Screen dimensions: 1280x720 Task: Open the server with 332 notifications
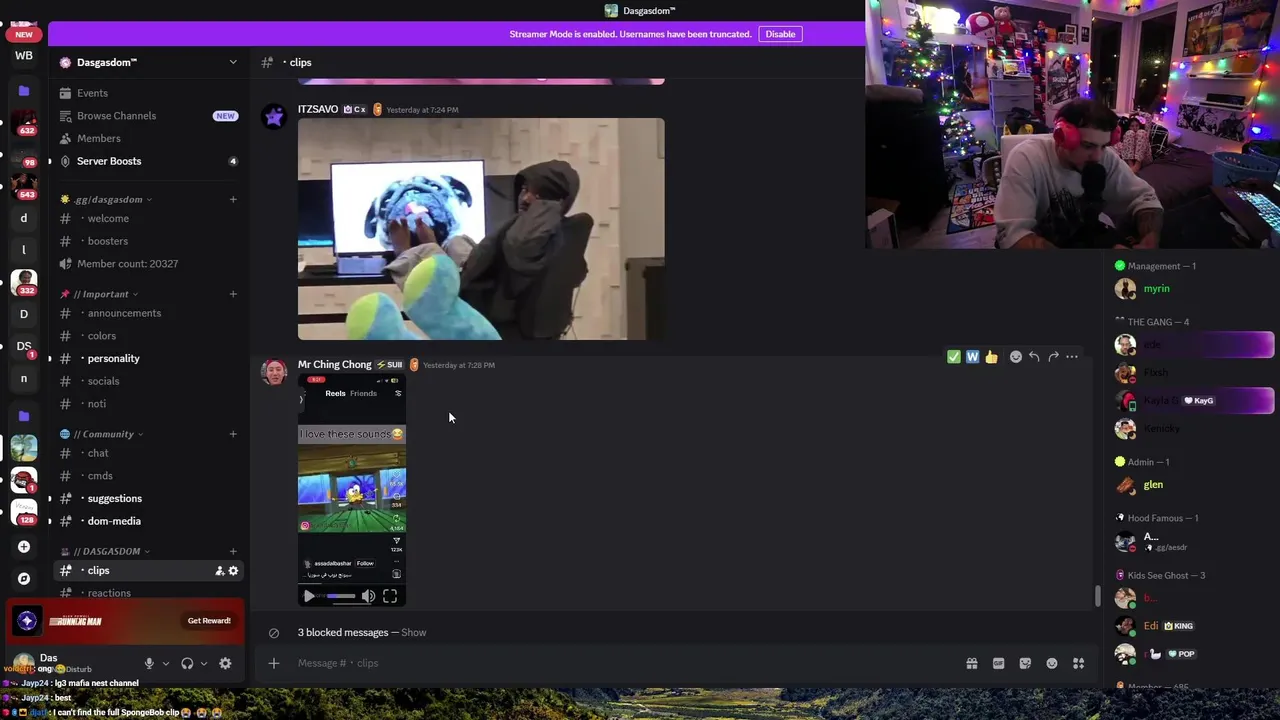[x=24, y=283]
